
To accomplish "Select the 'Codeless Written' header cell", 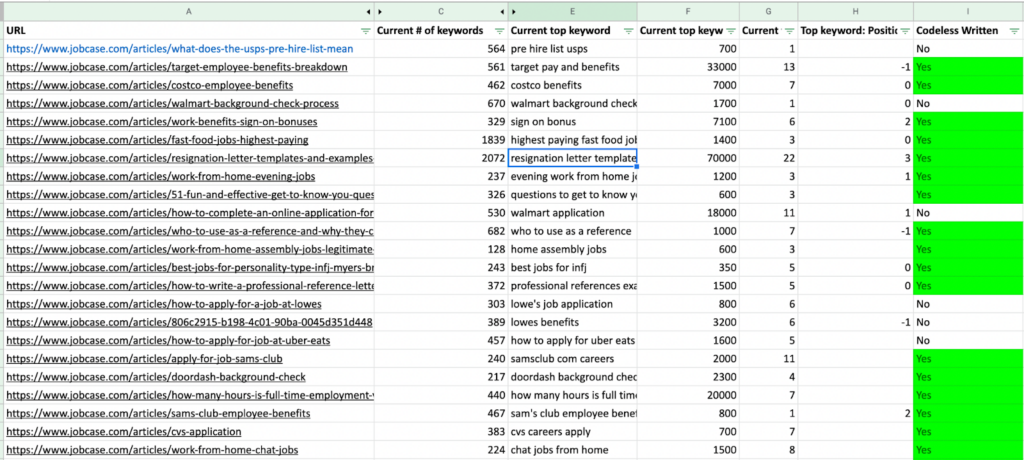I will tap(968, 31).
